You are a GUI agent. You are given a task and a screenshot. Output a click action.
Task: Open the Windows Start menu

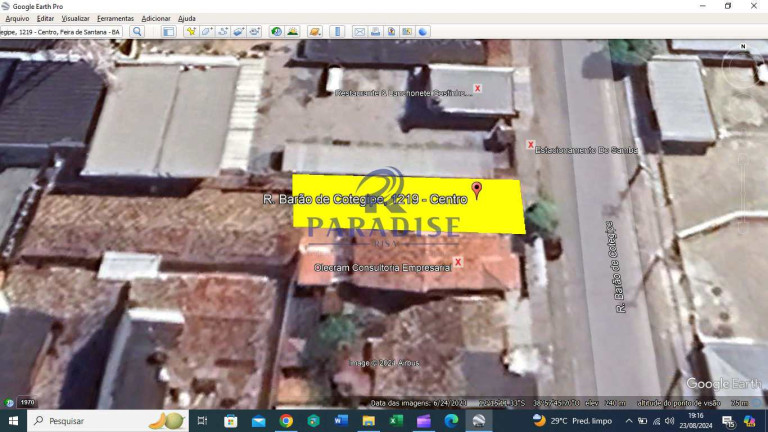13,421
